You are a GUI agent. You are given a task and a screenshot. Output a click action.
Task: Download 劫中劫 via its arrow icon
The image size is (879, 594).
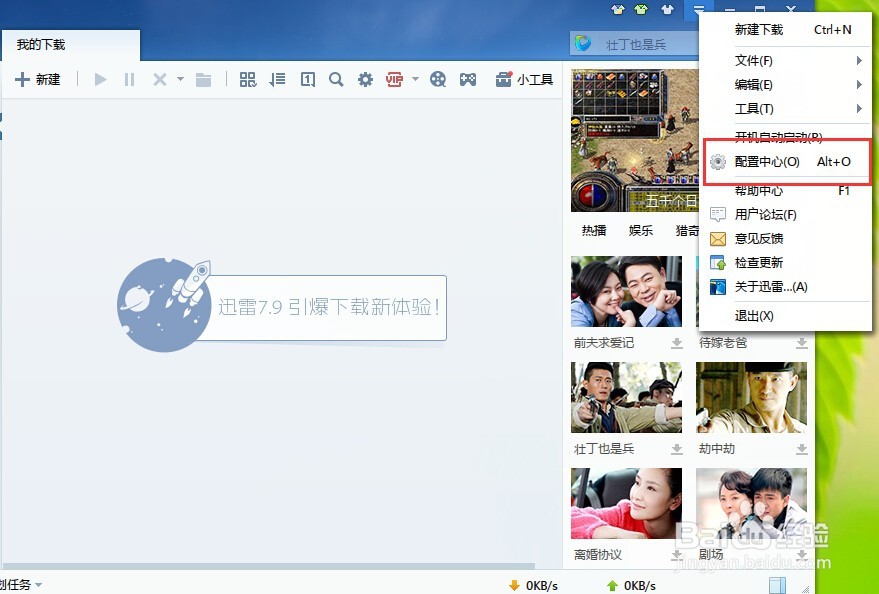(x=802, y=449)
